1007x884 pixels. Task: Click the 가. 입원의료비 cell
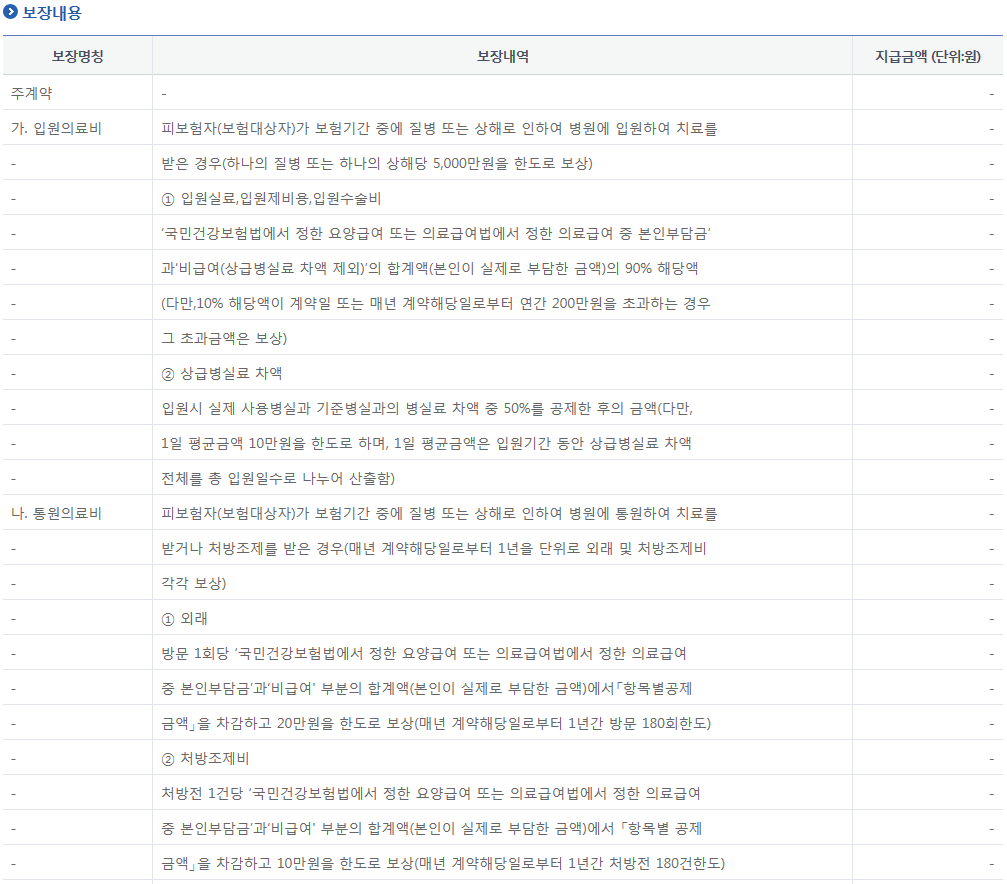[56, 128]
